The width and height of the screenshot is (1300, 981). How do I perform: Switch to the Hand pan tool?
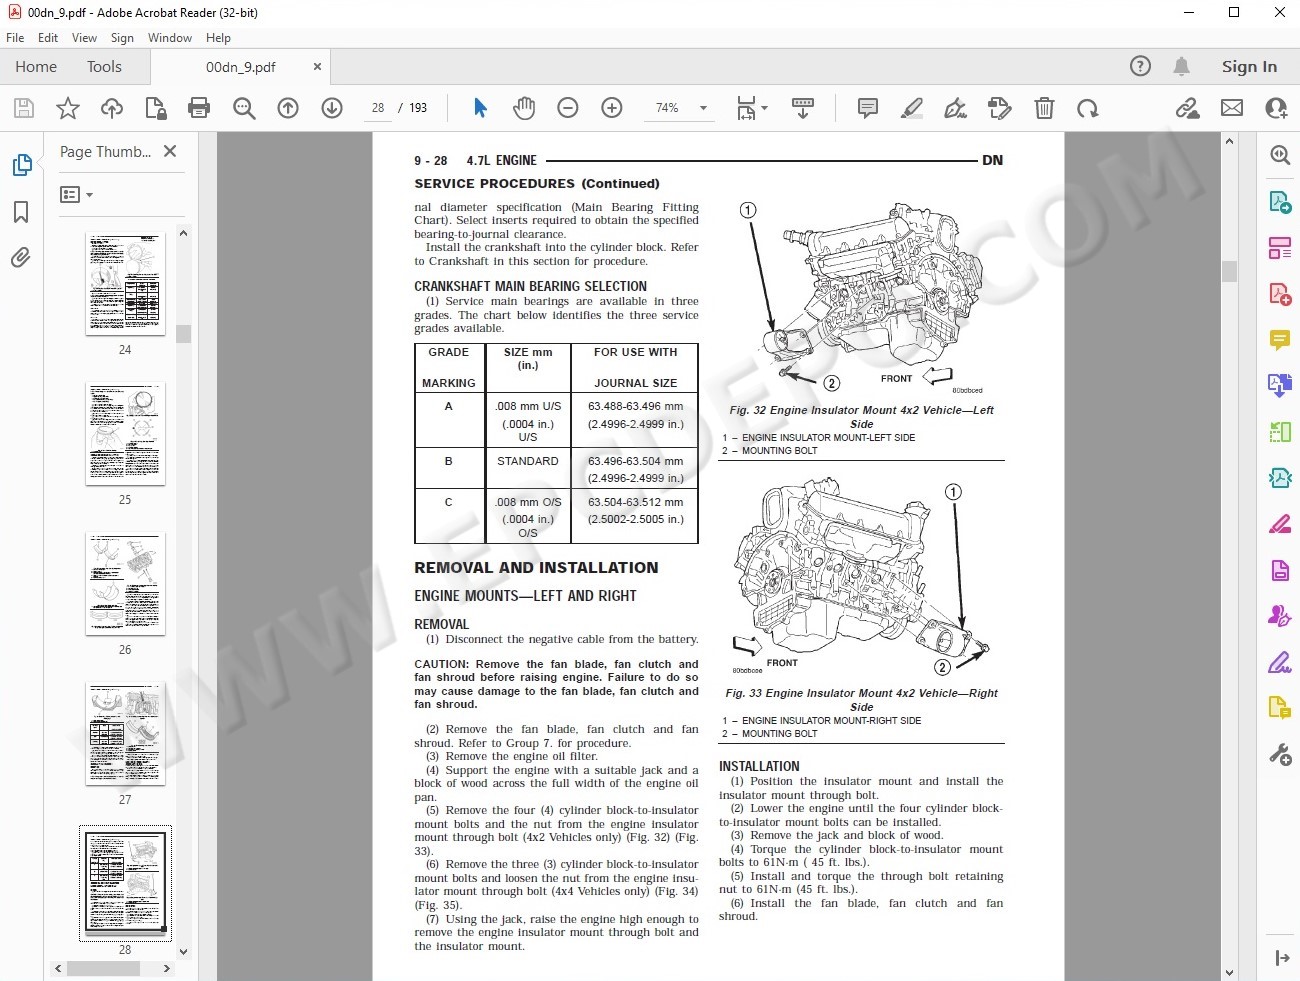[x=524, y=108]
